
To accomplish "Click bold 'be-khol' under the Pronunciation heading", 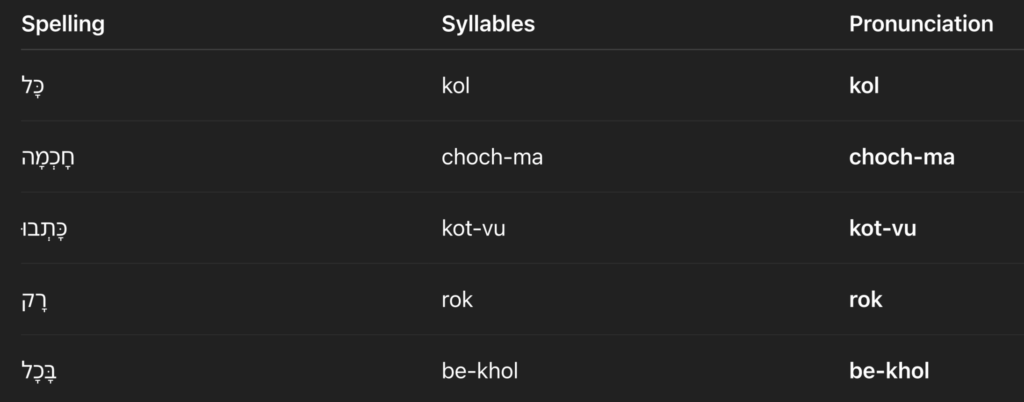I will click(889, 372).
